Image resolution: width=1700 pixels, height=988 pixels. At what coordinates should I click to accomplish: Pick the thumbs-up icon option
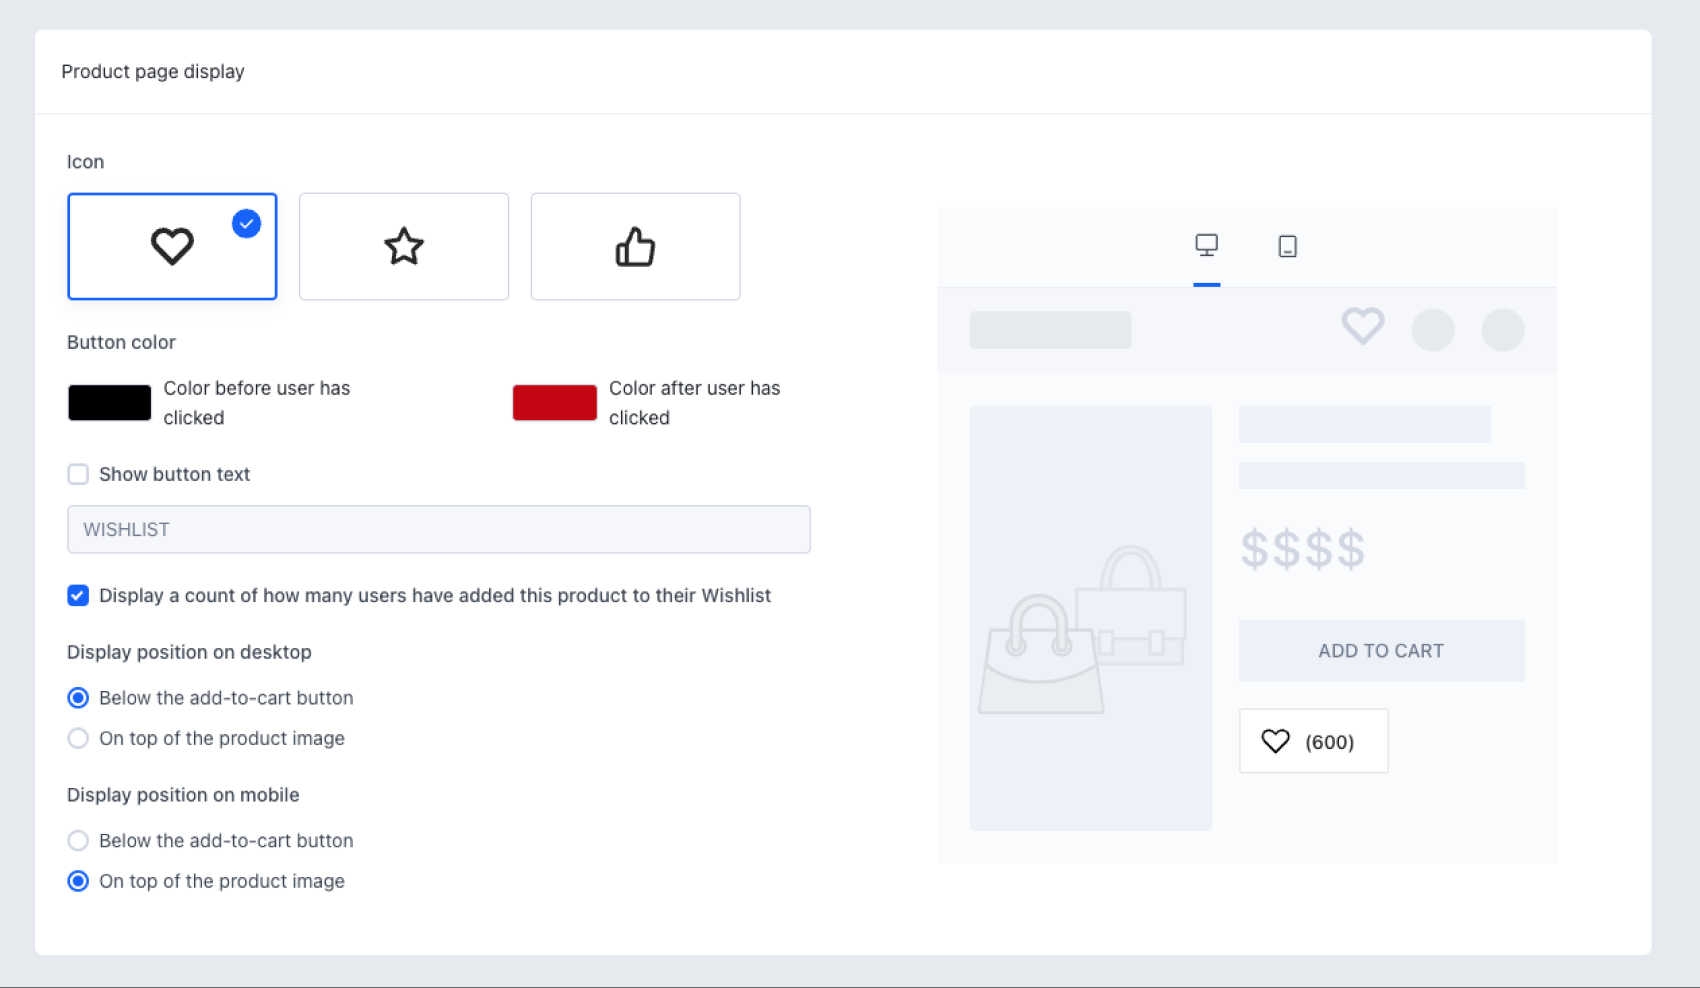635,246
